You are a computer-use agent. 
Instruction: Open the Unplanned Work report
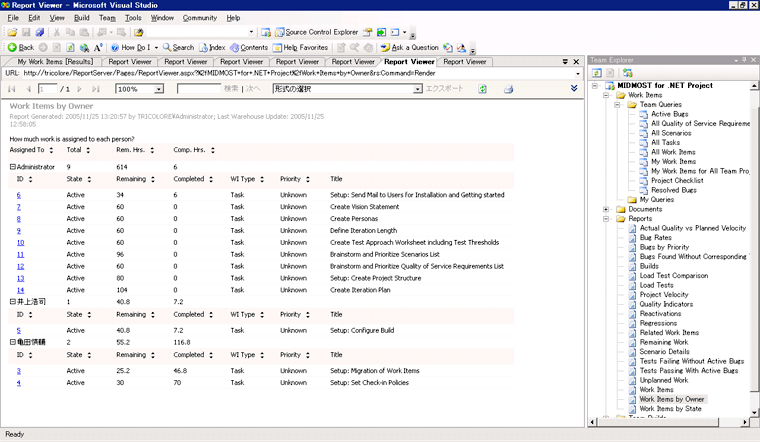664,380
